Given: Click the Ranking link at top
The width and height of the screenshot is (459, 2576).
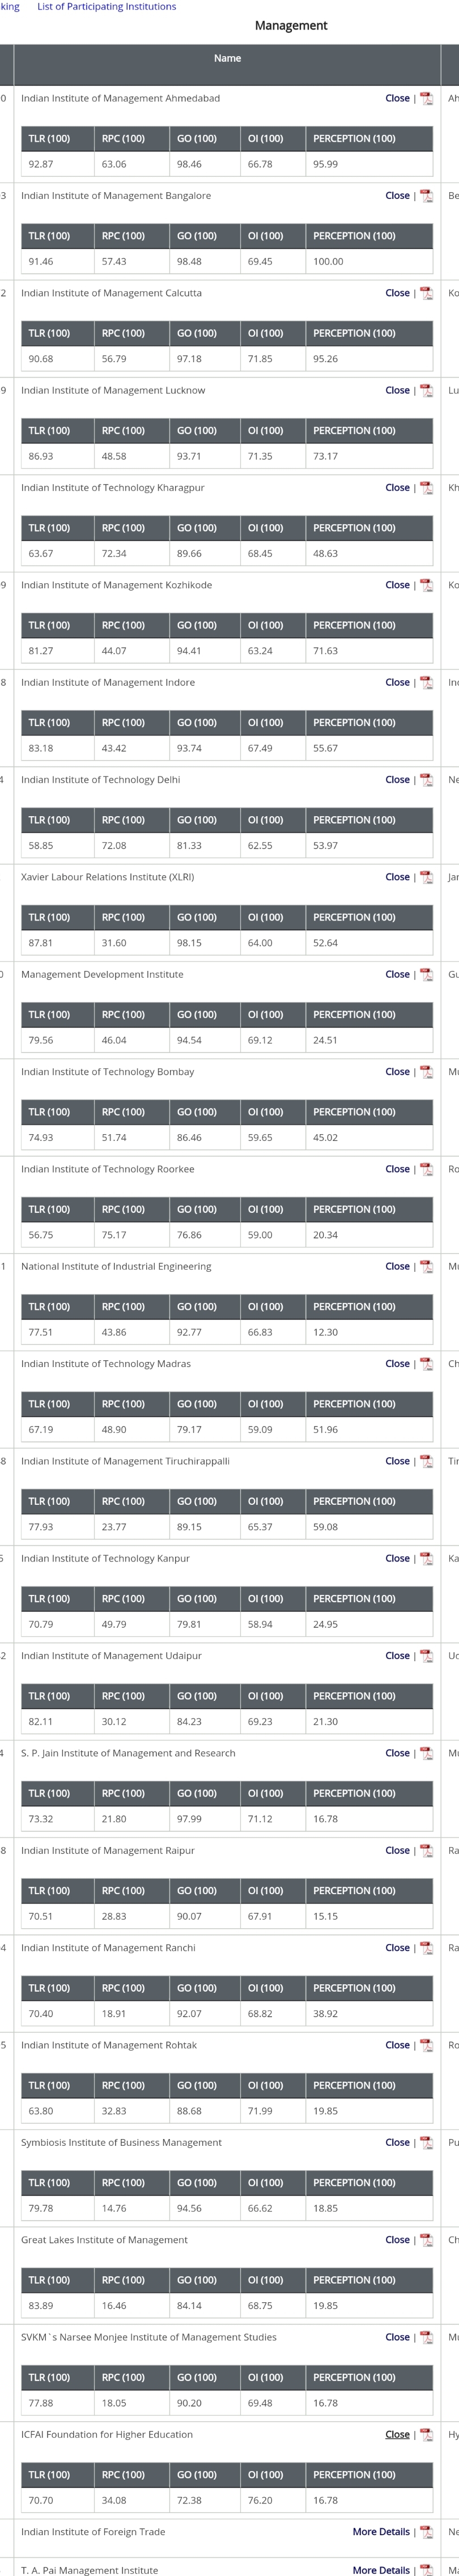Looking at the screenshot, I should click(x=8, y=6).
